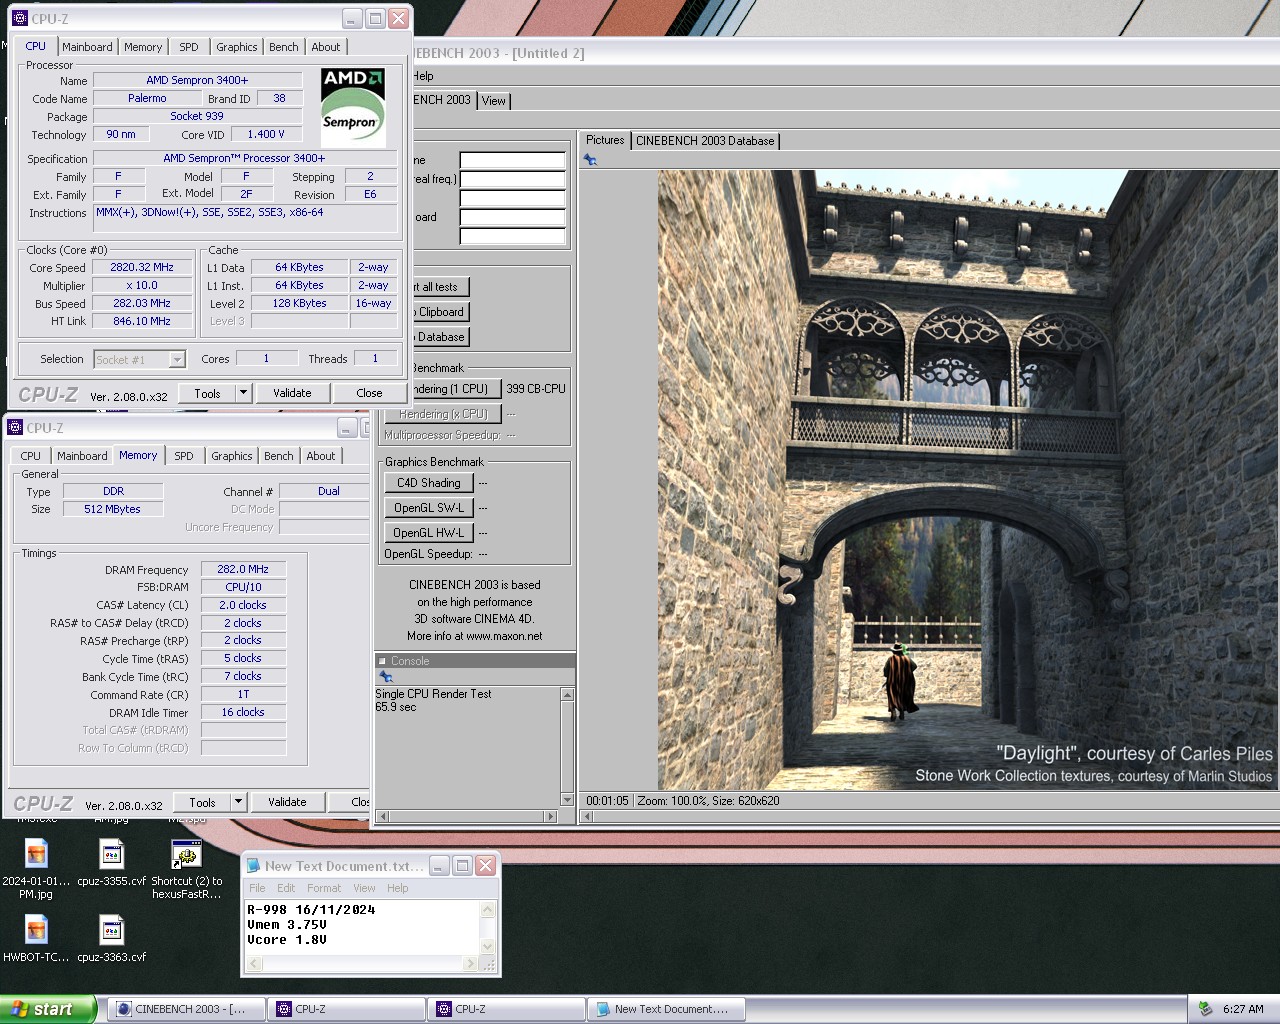Open the SPD tab in the CPU-Z Memory window
The image size is (1280, 1024).
(184, 456)
